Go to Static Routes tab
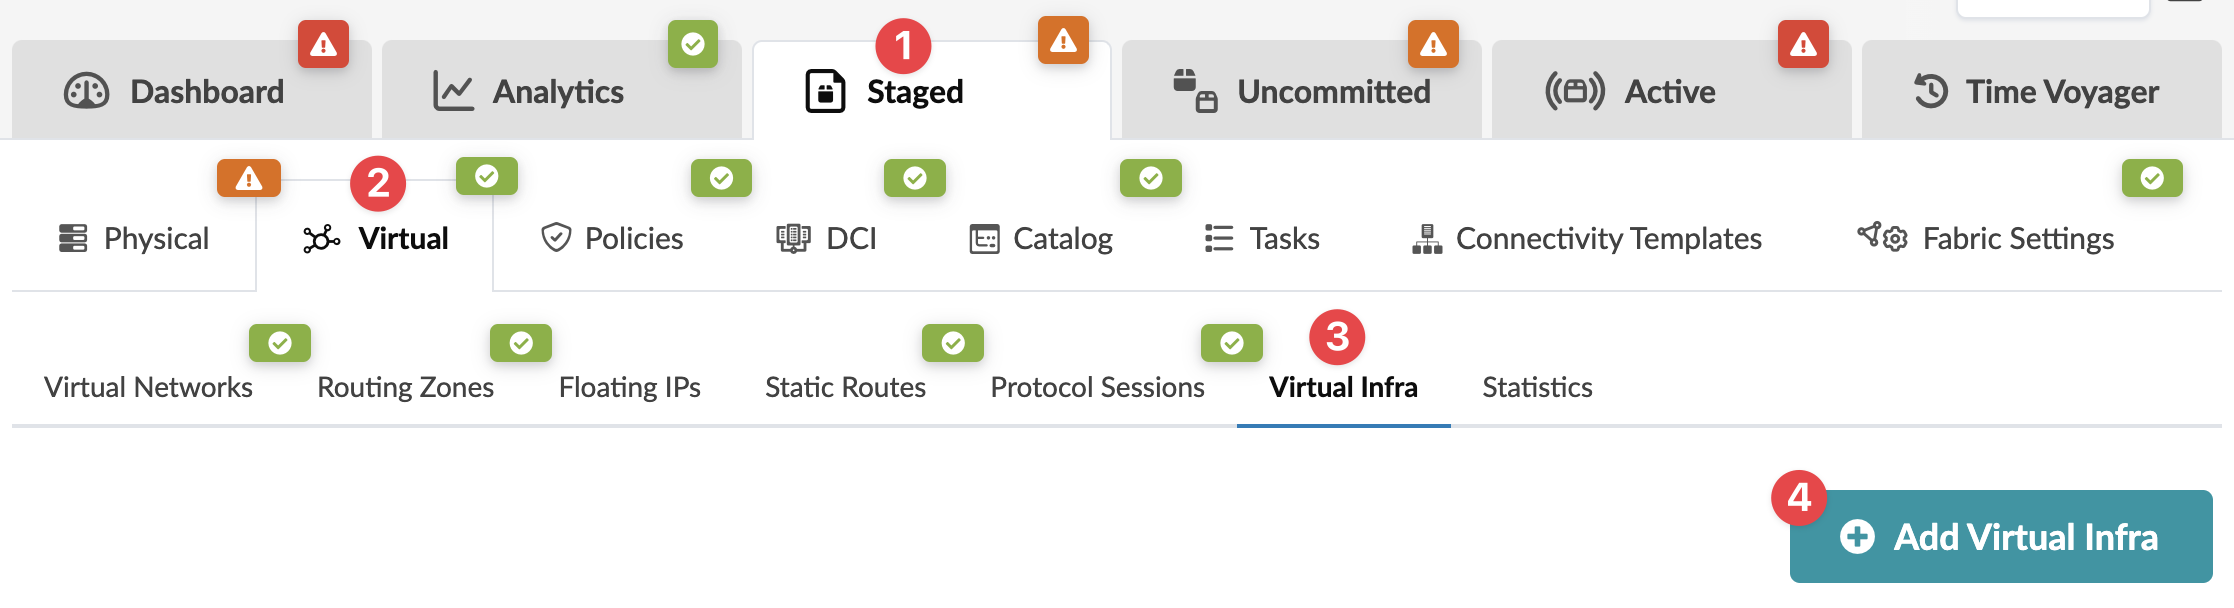Screen dimensions: 2234x608 pyautogui.click(x=845, y=388)
